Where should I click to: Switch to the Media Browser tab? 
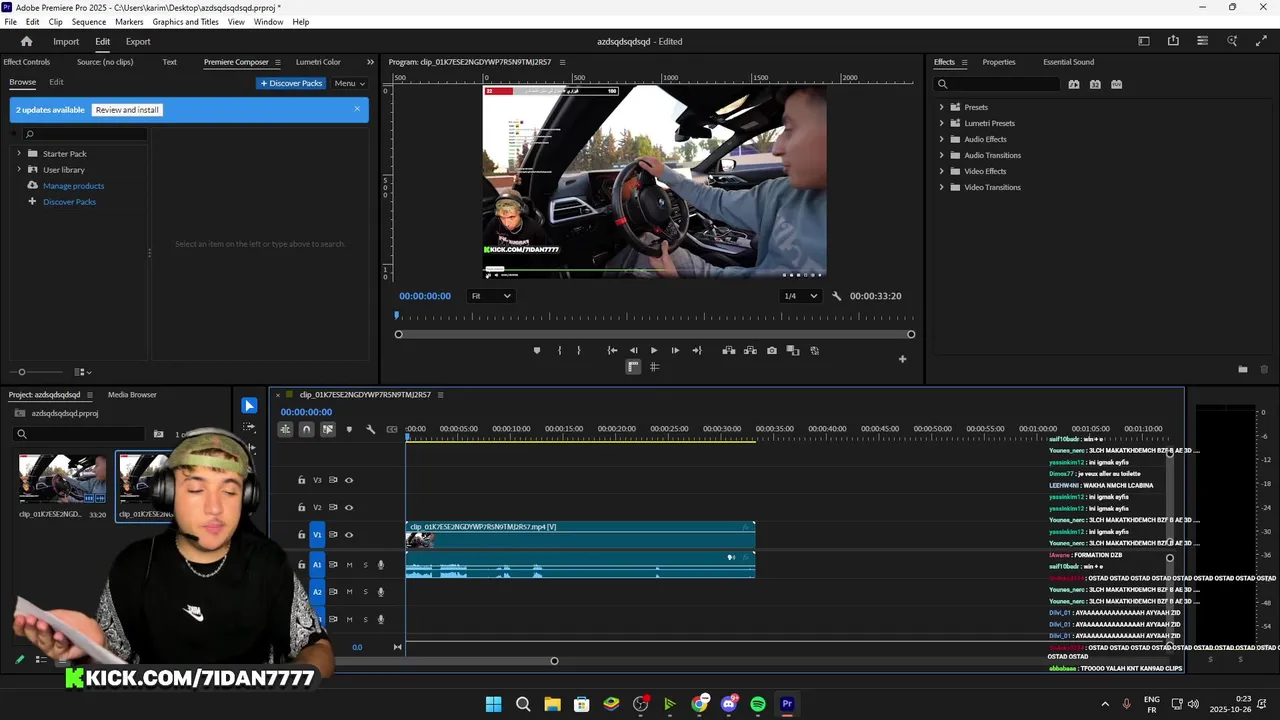[132, 395]
